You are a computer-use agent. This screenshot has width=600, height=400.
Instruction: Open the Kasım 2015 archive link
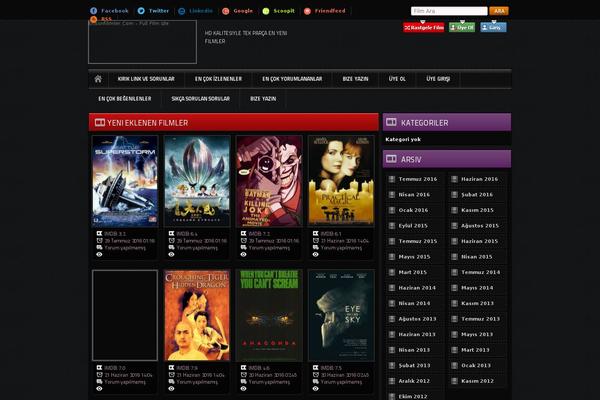(x=477, y=210)
